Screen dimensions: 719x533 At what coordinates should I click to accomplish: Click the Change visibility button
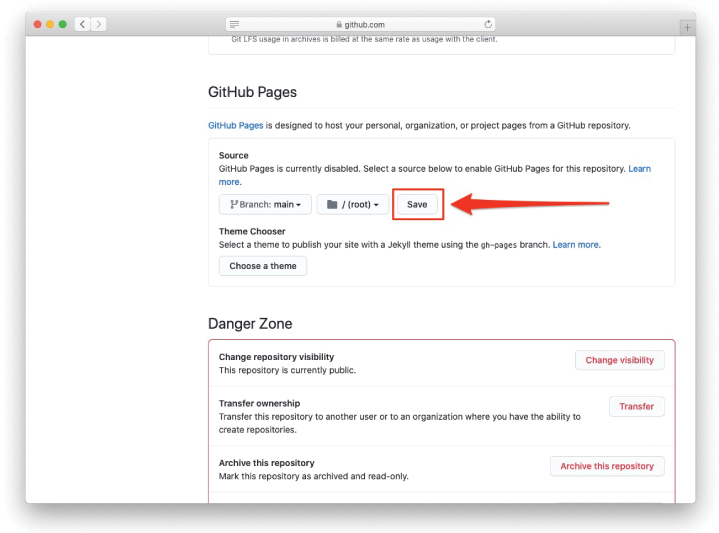tap(619, 360)
